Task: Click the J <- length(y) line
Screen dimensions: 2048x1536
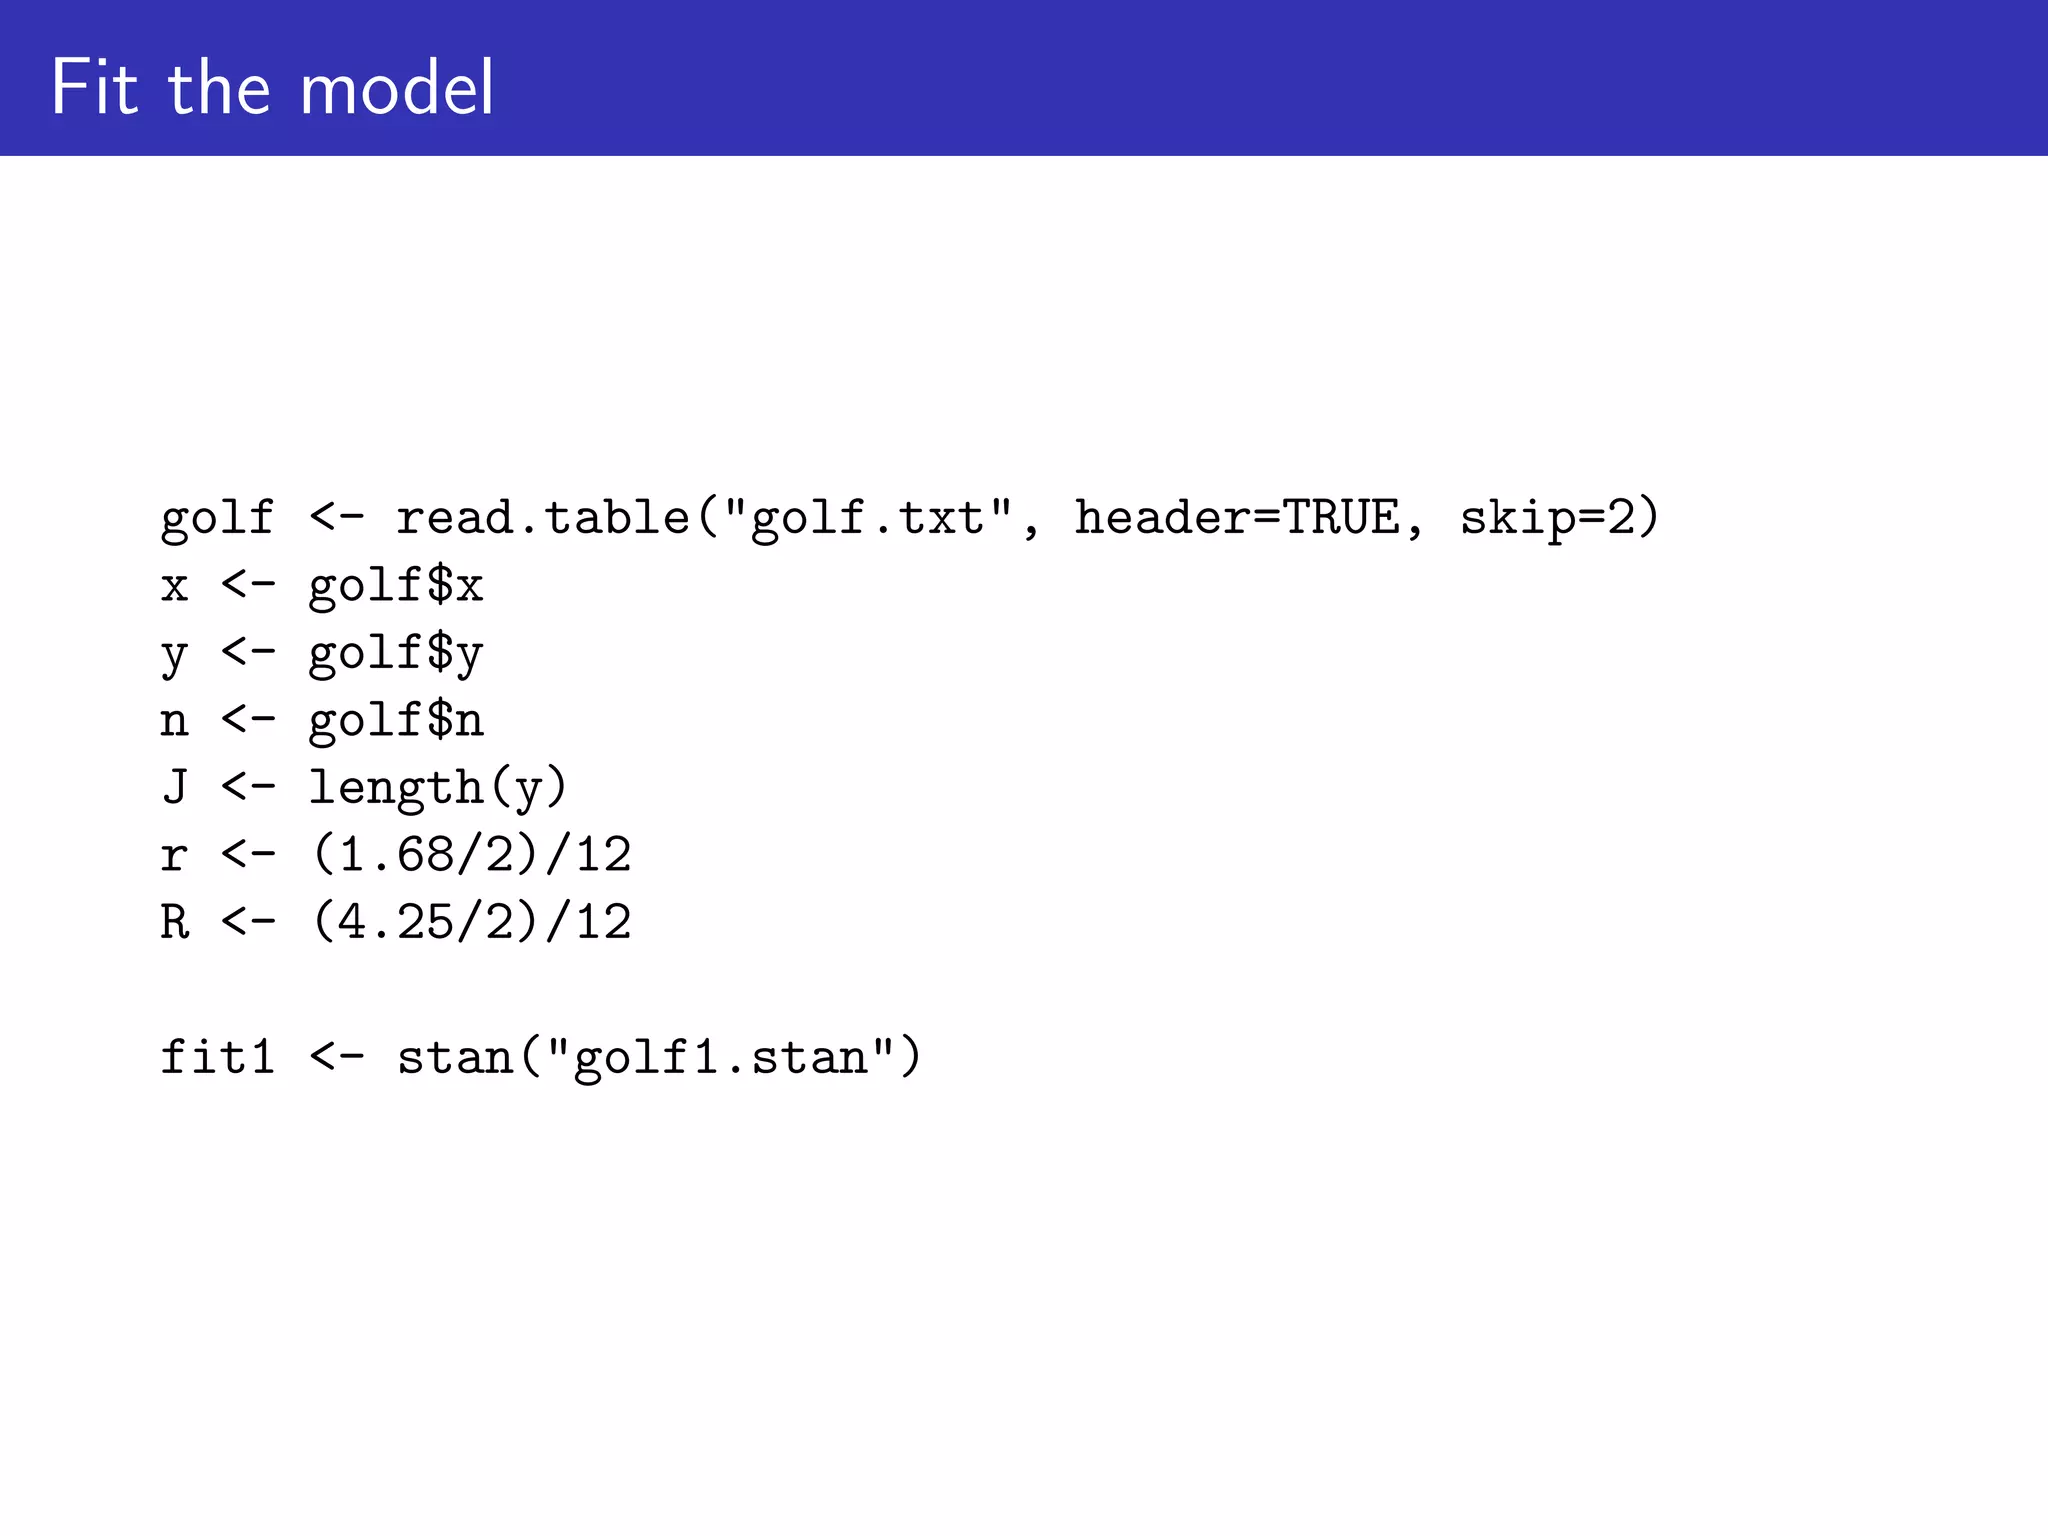Action: tap(364, 788)
